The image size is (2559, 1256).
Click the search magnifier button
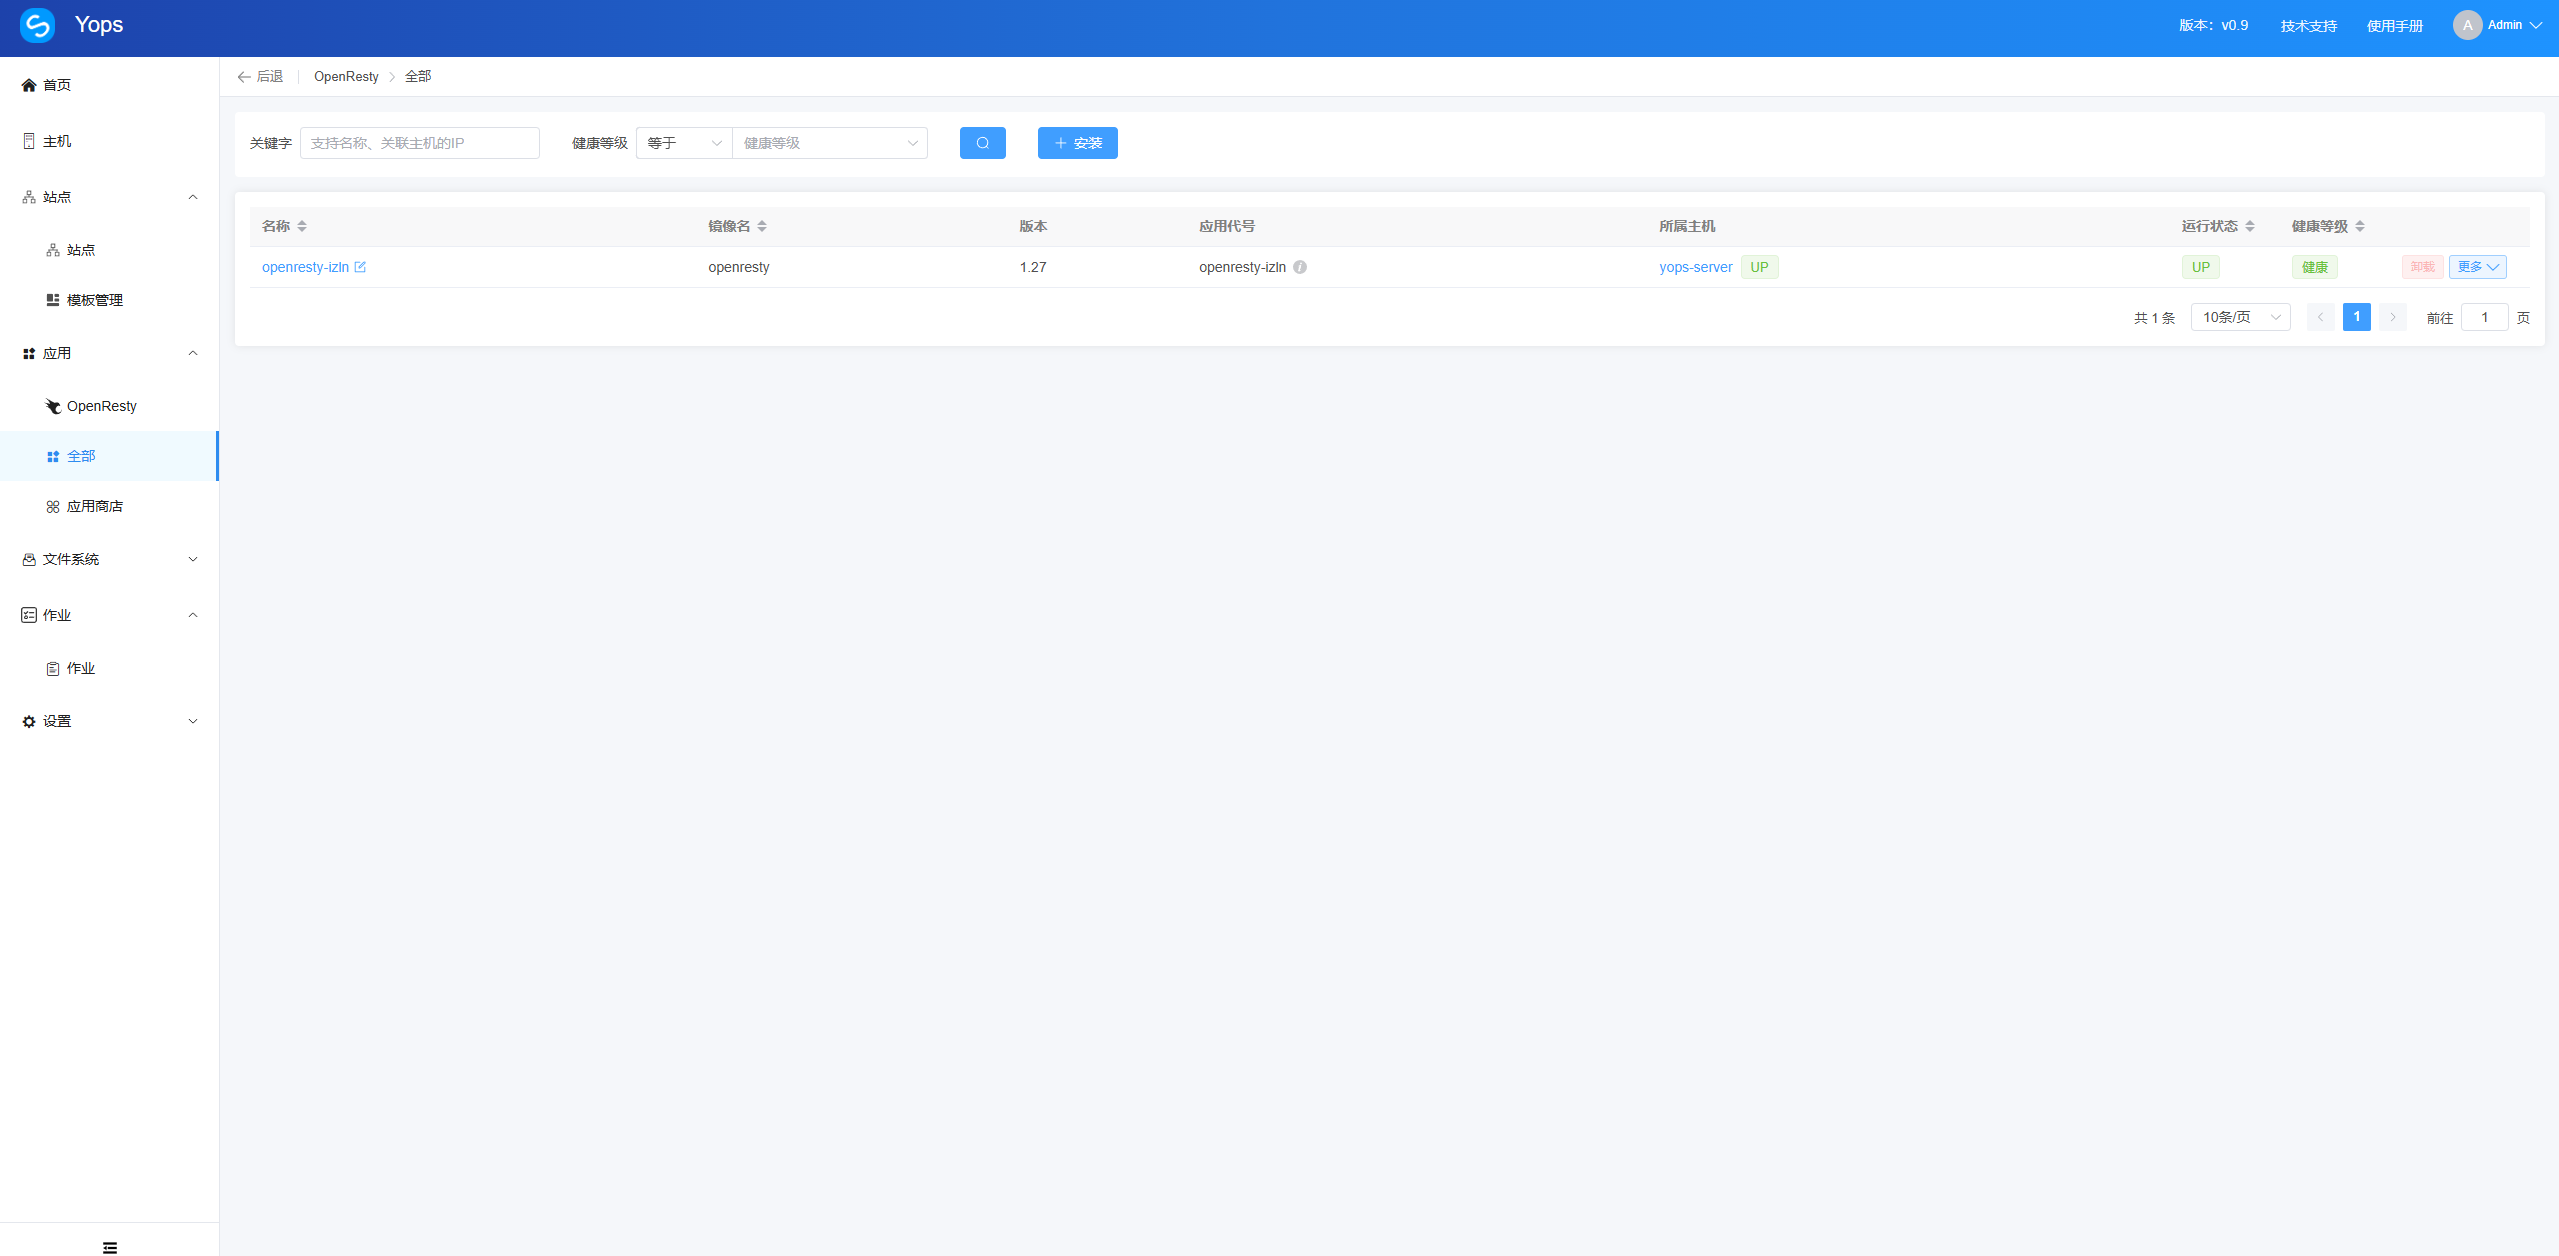pyautogui.click(x=982, y=143)
